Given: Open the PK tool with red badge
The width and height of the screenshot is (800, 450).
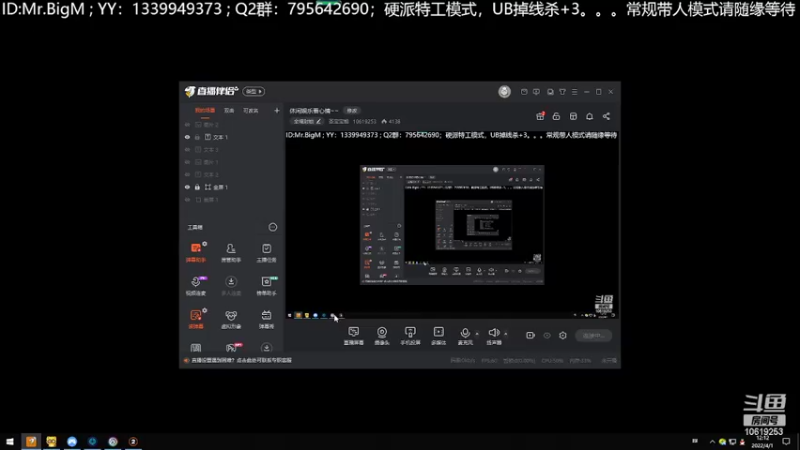Looking at the screenshot, I should click(x=232, y=347).
